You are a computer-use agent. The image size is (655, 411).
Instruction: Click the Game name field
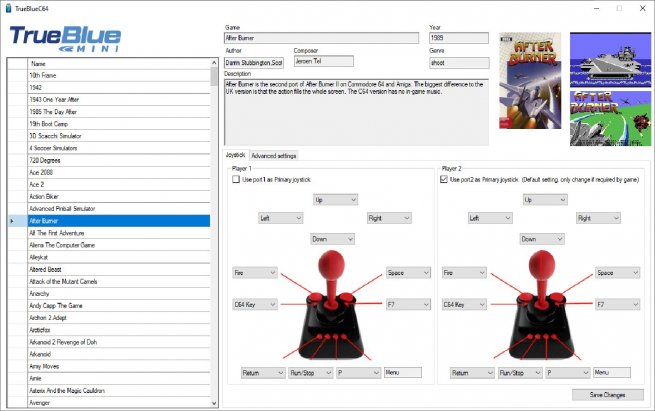pos(321,38)
